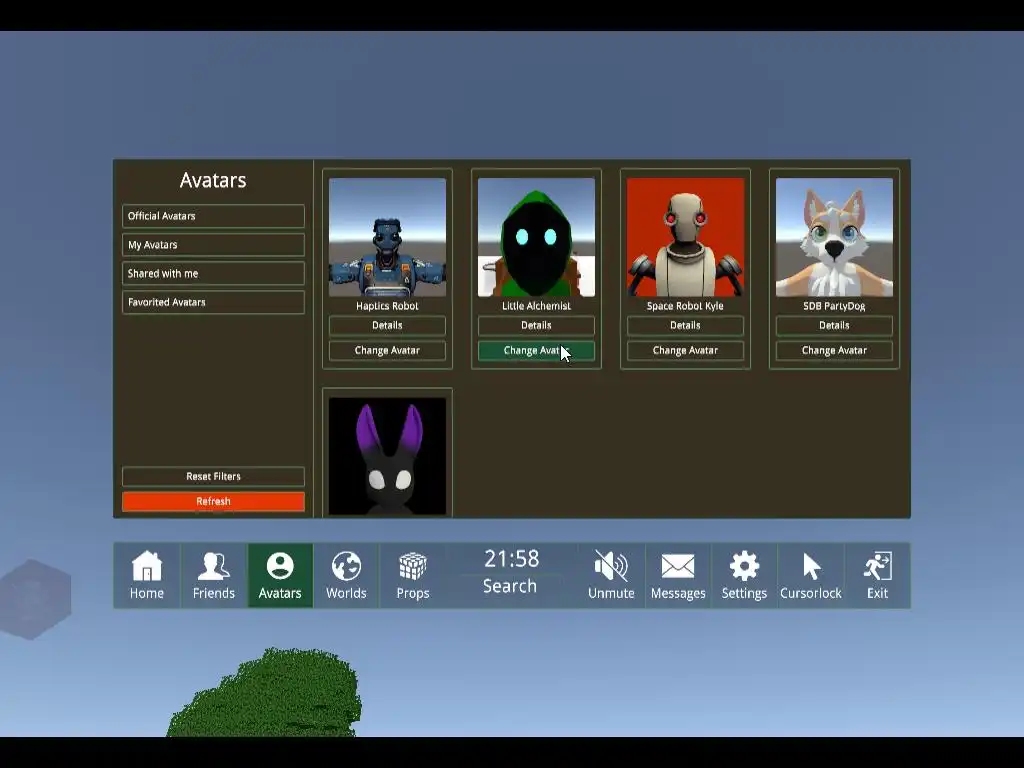Filter by My Avatars
1024x768 pixels.
214,245
